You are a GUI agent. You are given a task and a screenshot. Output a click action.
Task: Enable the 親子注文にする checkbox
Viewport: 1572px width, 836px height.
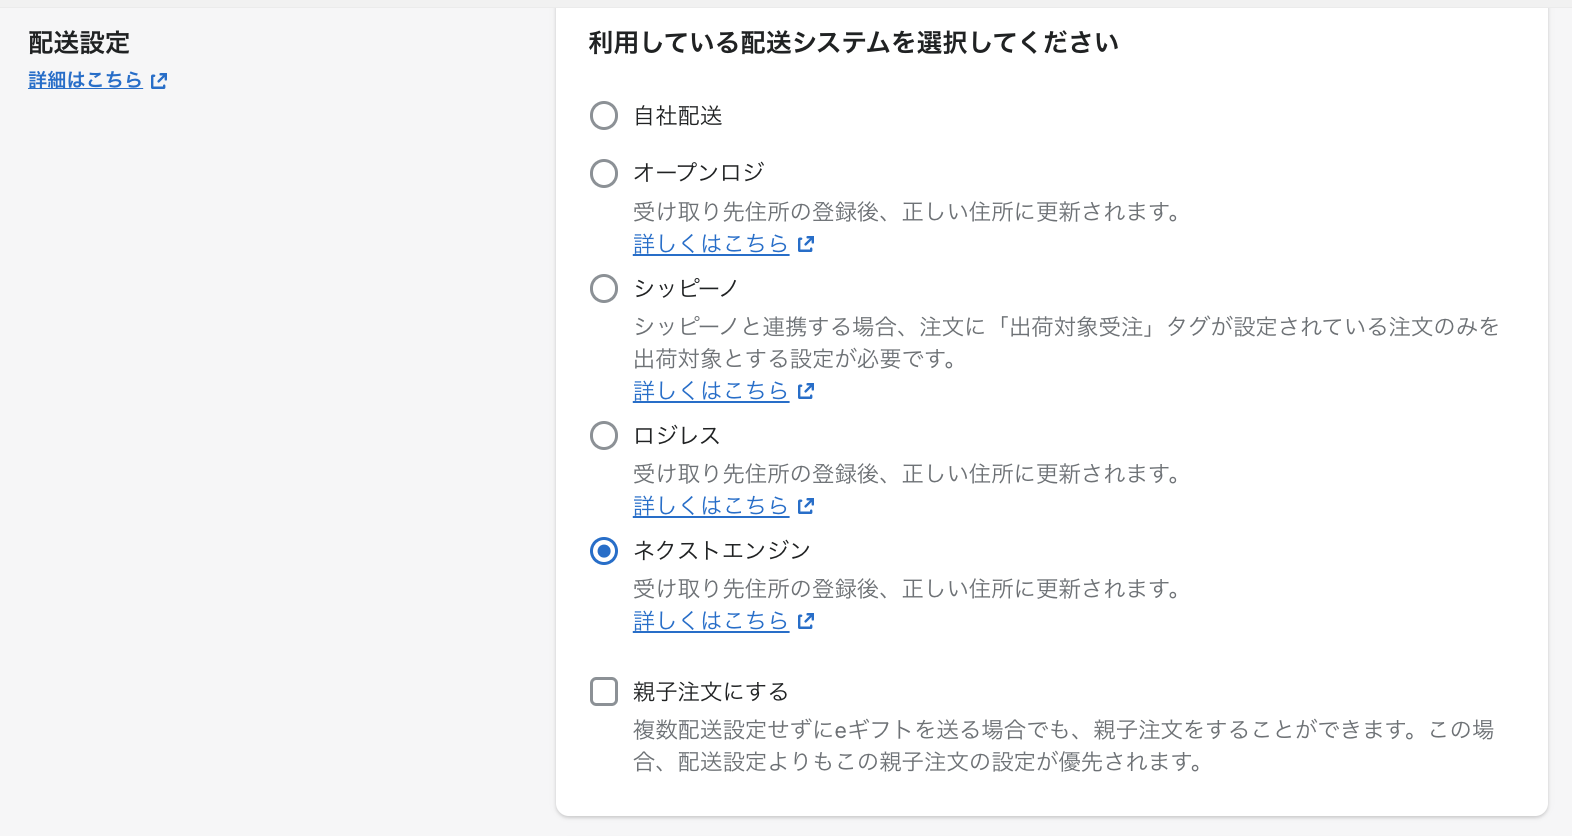tap(604, 692)
